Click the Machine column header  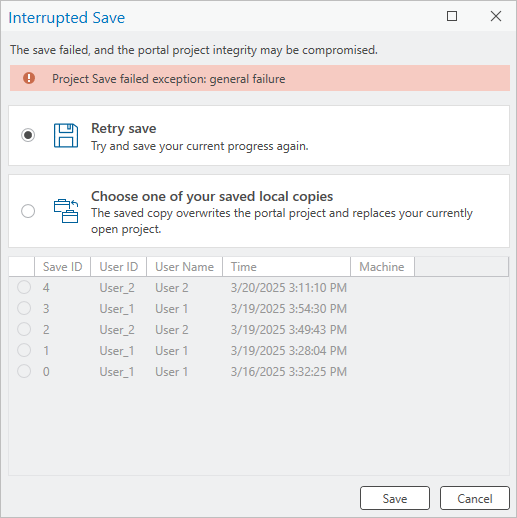coord(382,267)
